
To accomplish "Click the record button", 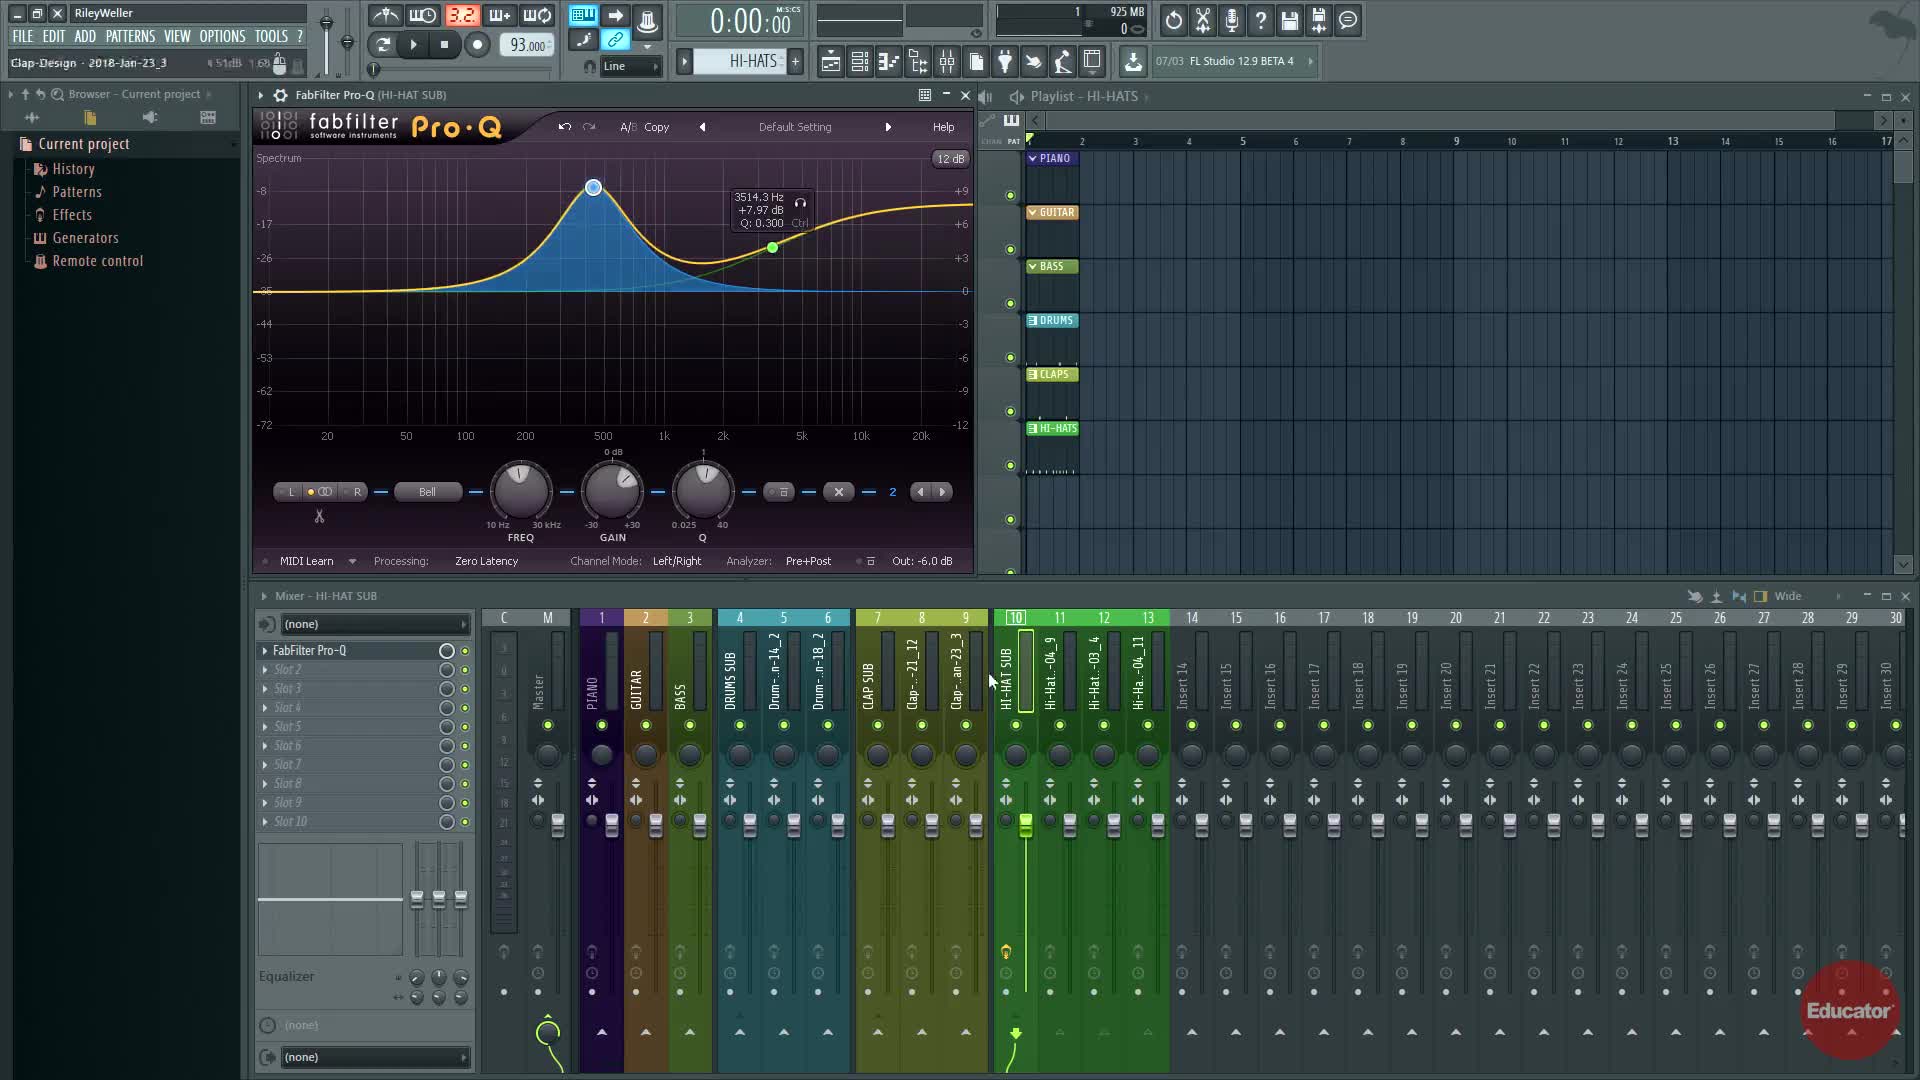I will coord(477,44).
